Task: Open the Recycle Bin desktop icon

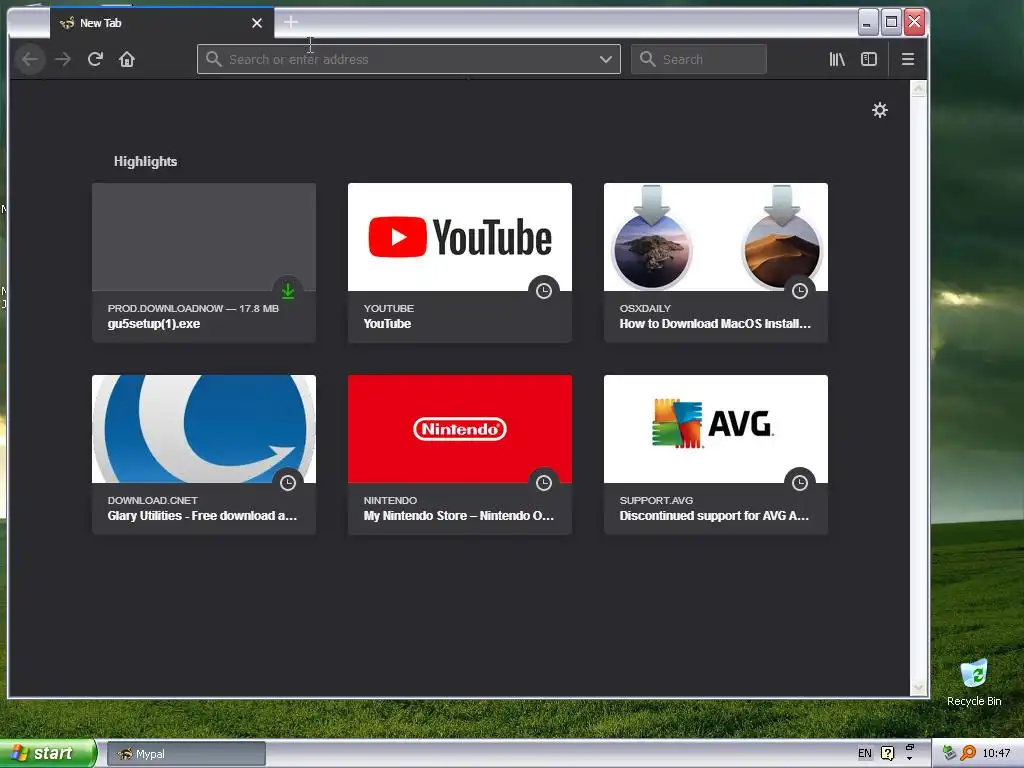Action: click(x=974, y=683)
